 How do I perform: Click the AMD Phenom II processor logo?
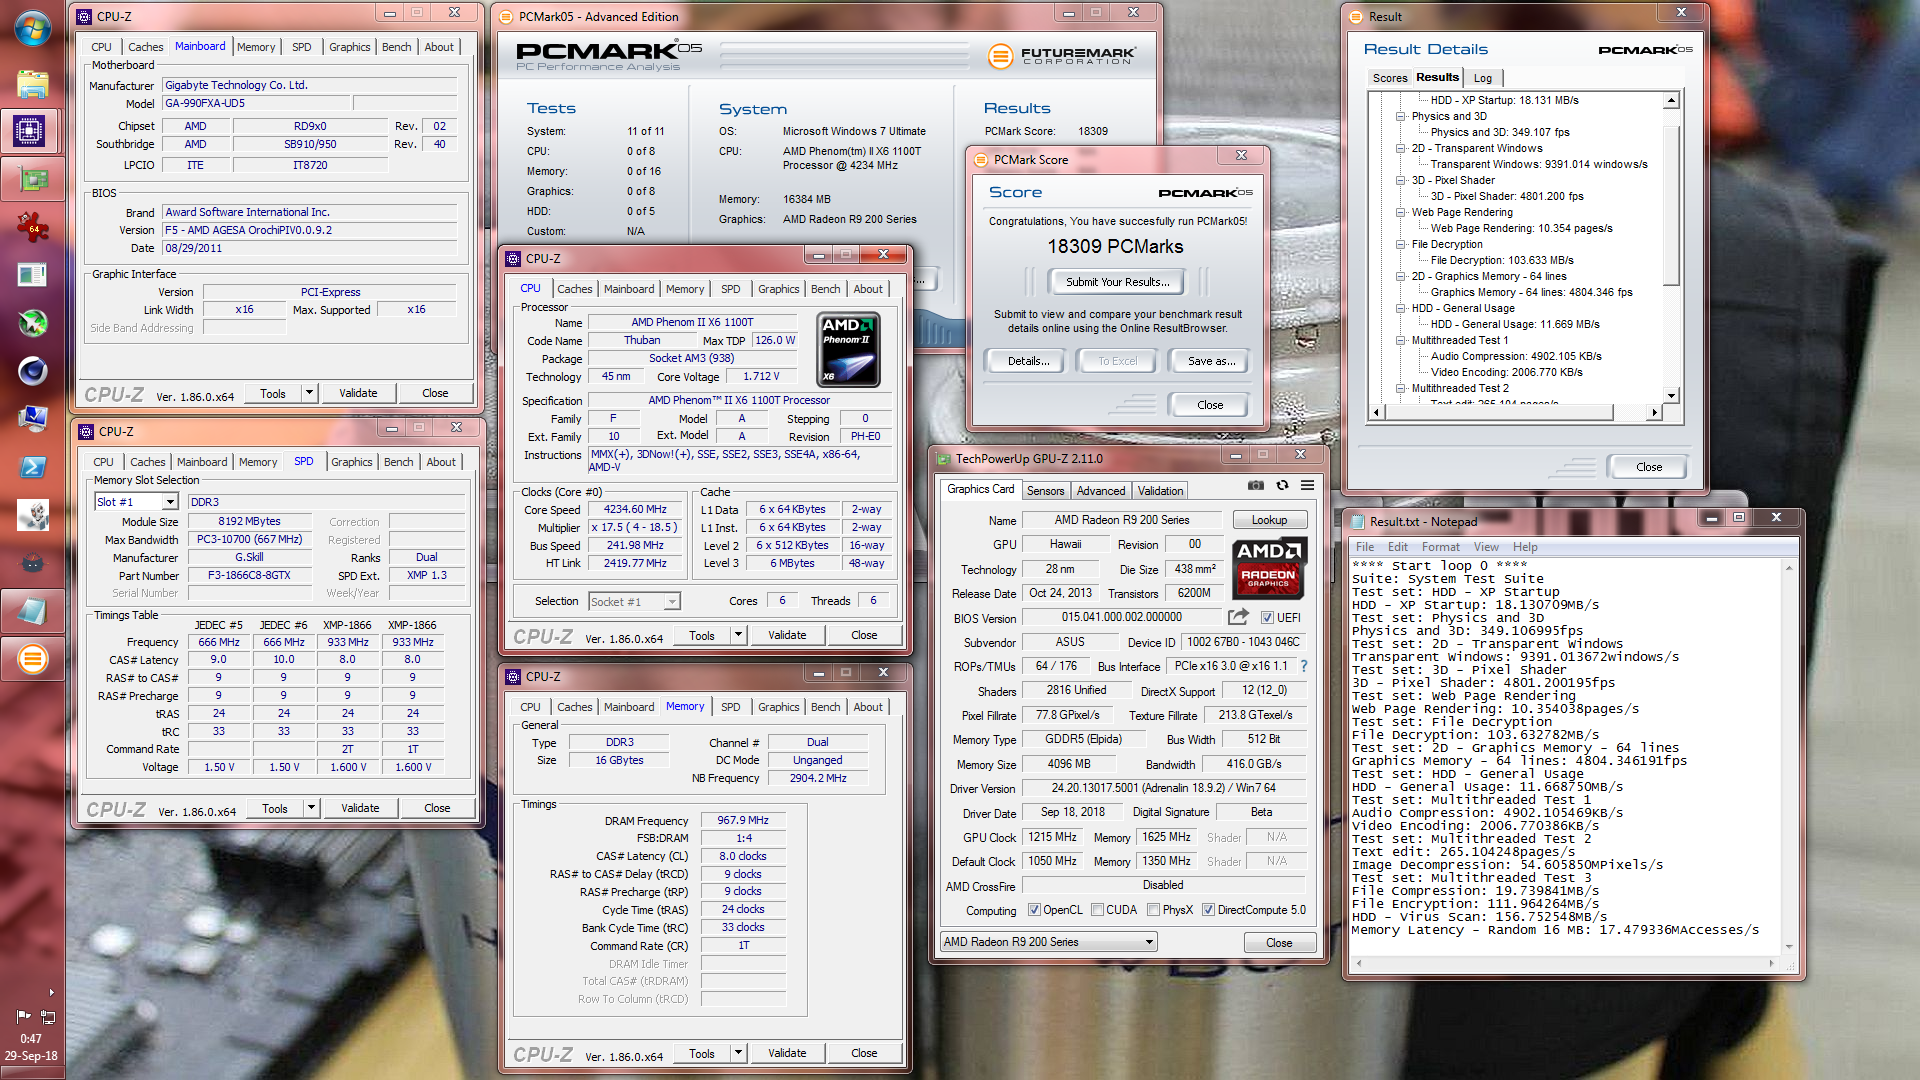(x=849, y=350)
